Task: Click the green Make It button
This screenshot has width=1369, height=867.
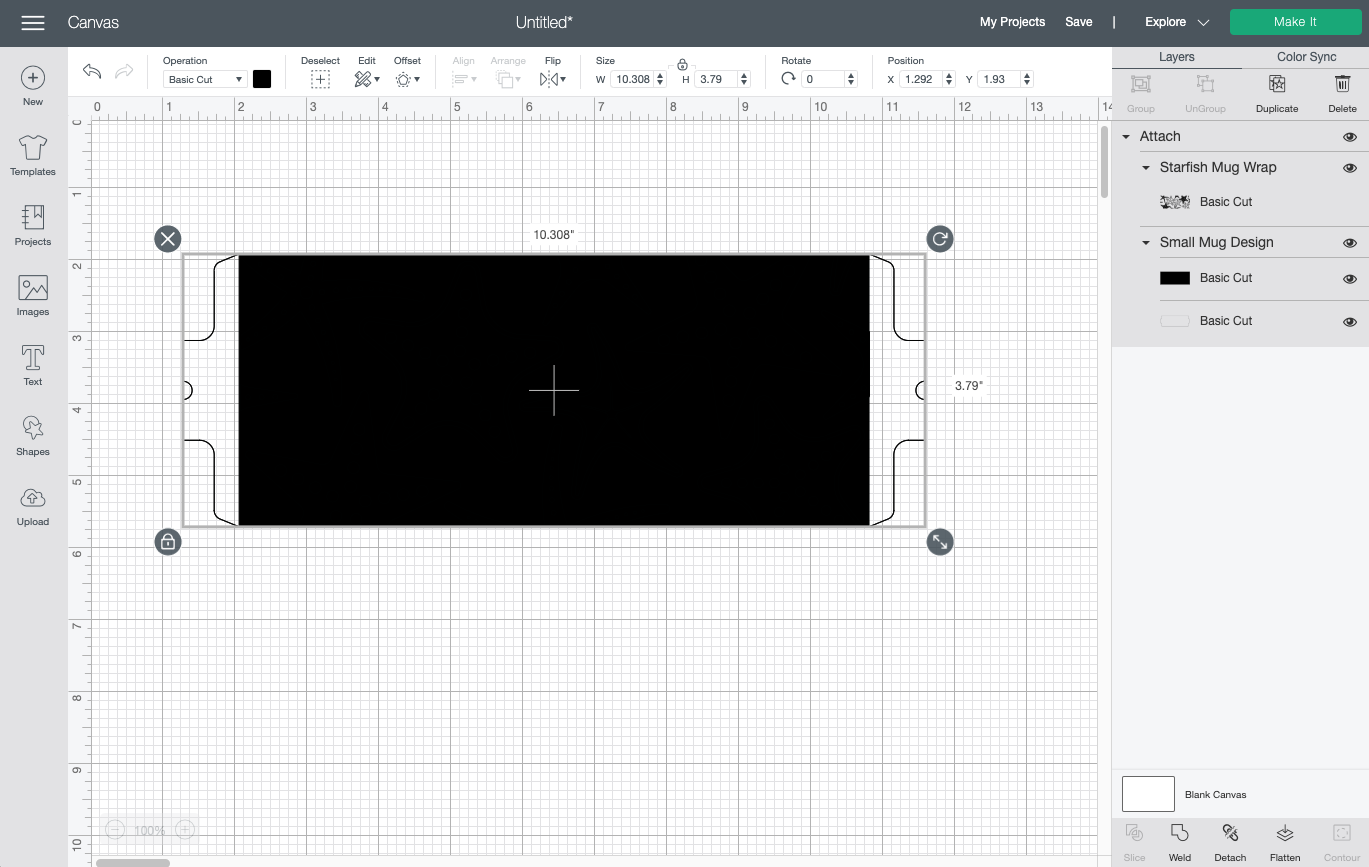Action: (1295, 22)
